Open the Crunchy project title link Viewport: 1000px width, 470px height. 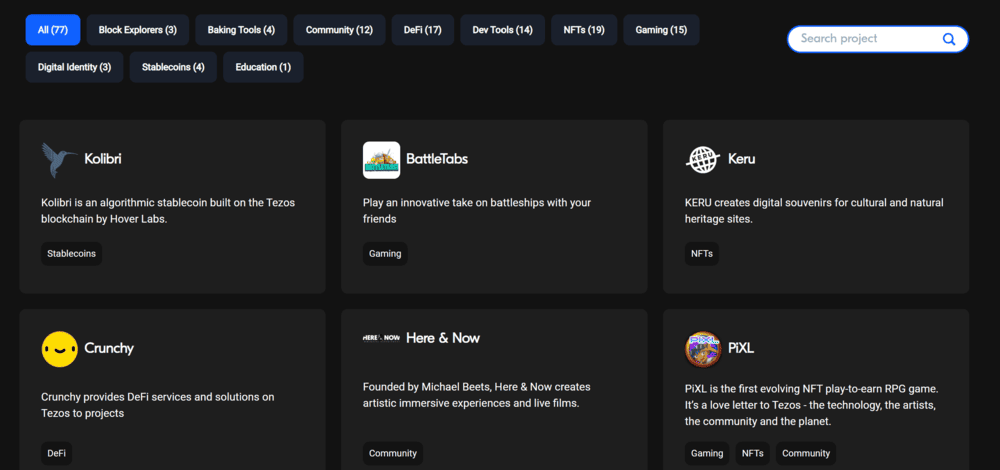click(x=109, y=349)
